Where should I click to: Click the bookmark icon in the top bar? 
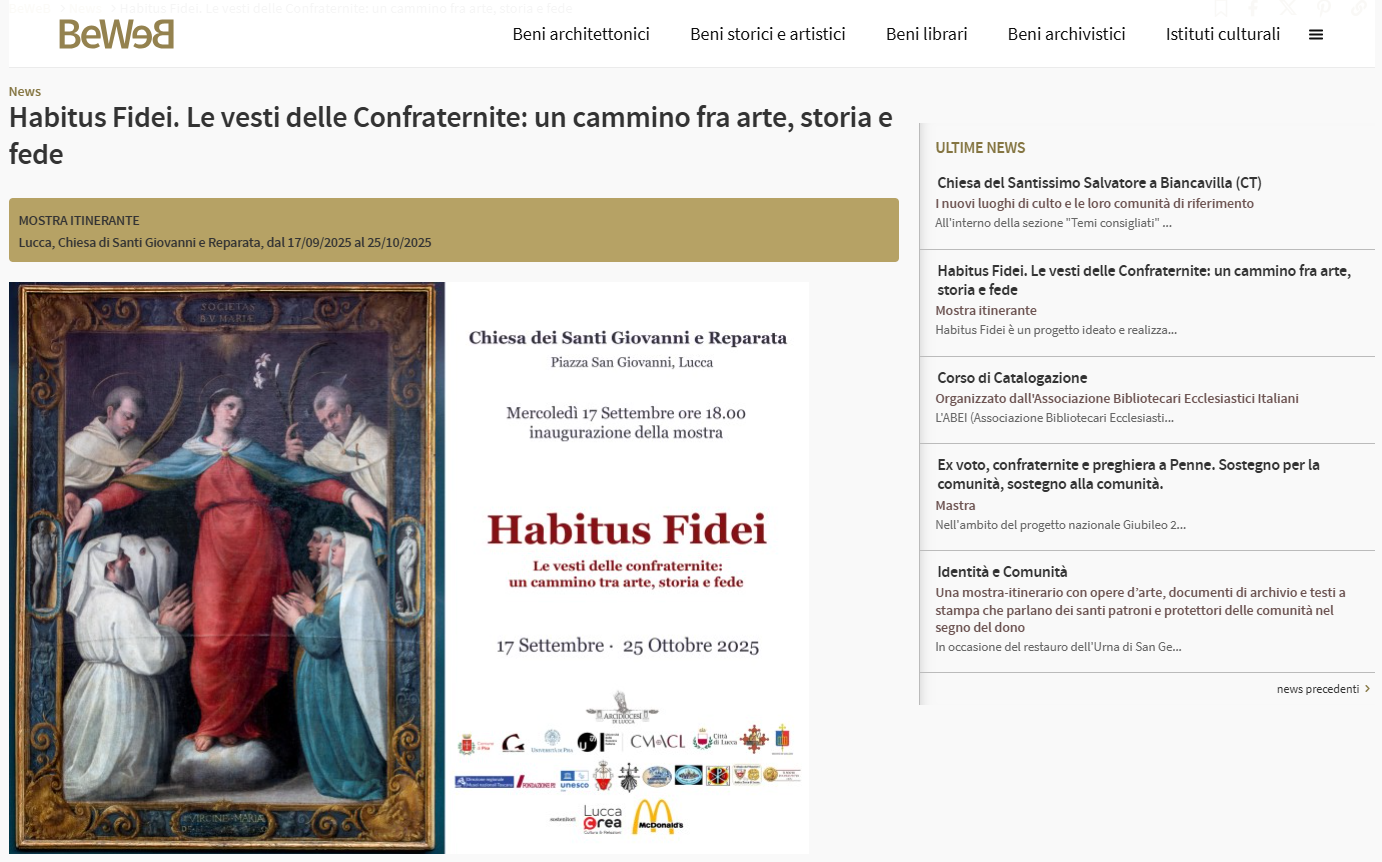coord(1221,8)
